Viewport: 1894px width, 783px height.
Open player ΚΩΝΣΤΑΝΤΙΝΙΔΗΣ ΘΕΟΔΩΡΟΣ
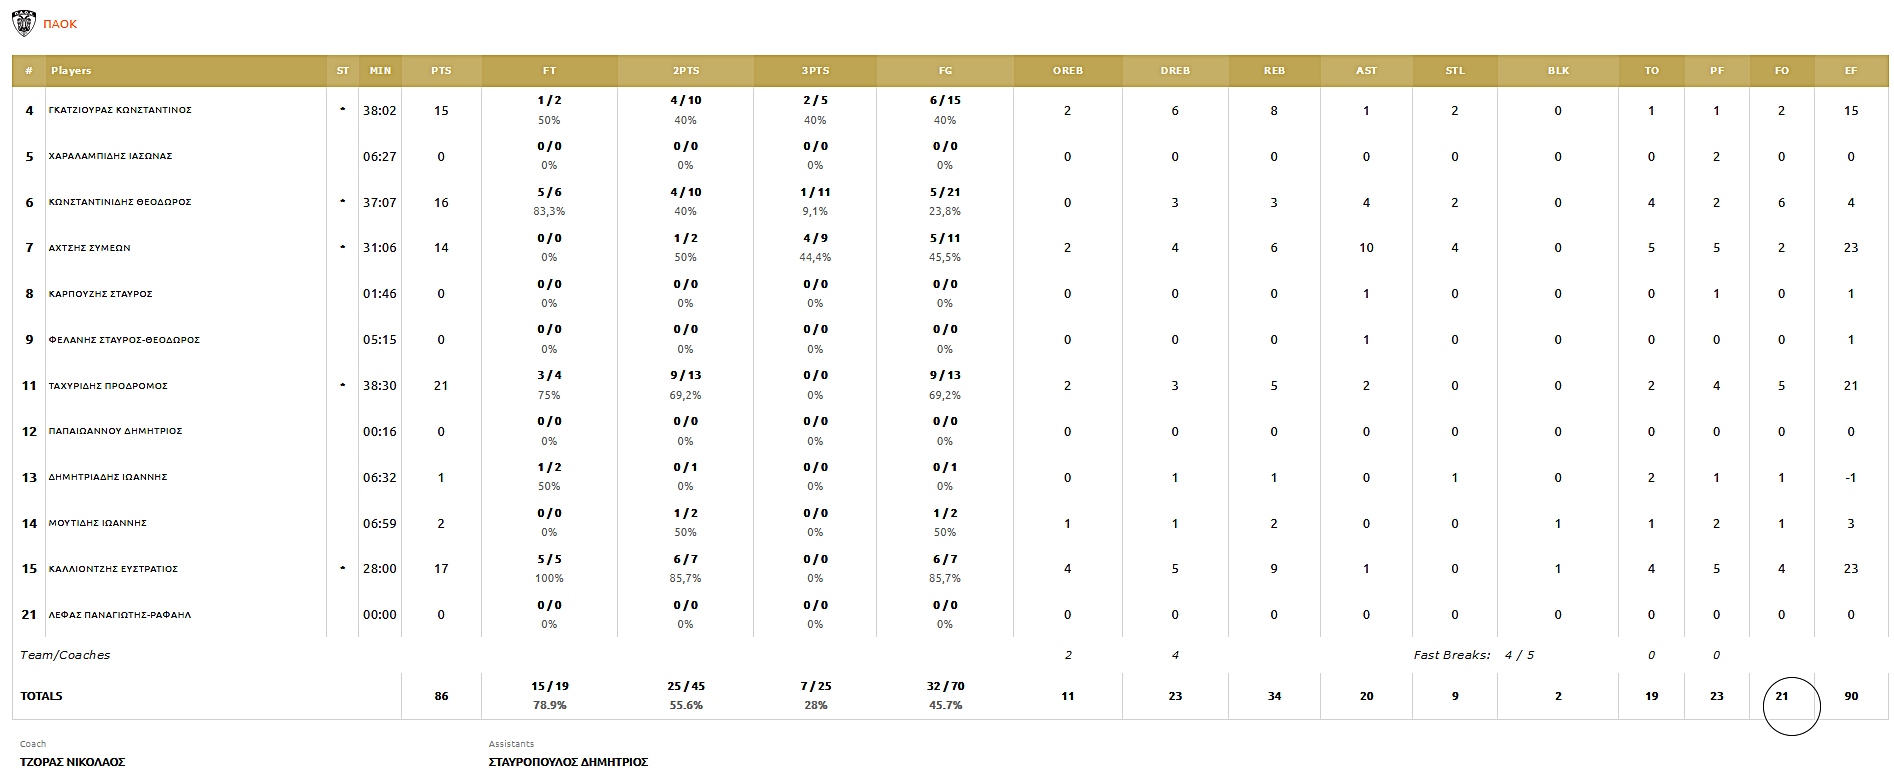pyautogui.click(x=120, y=202)
